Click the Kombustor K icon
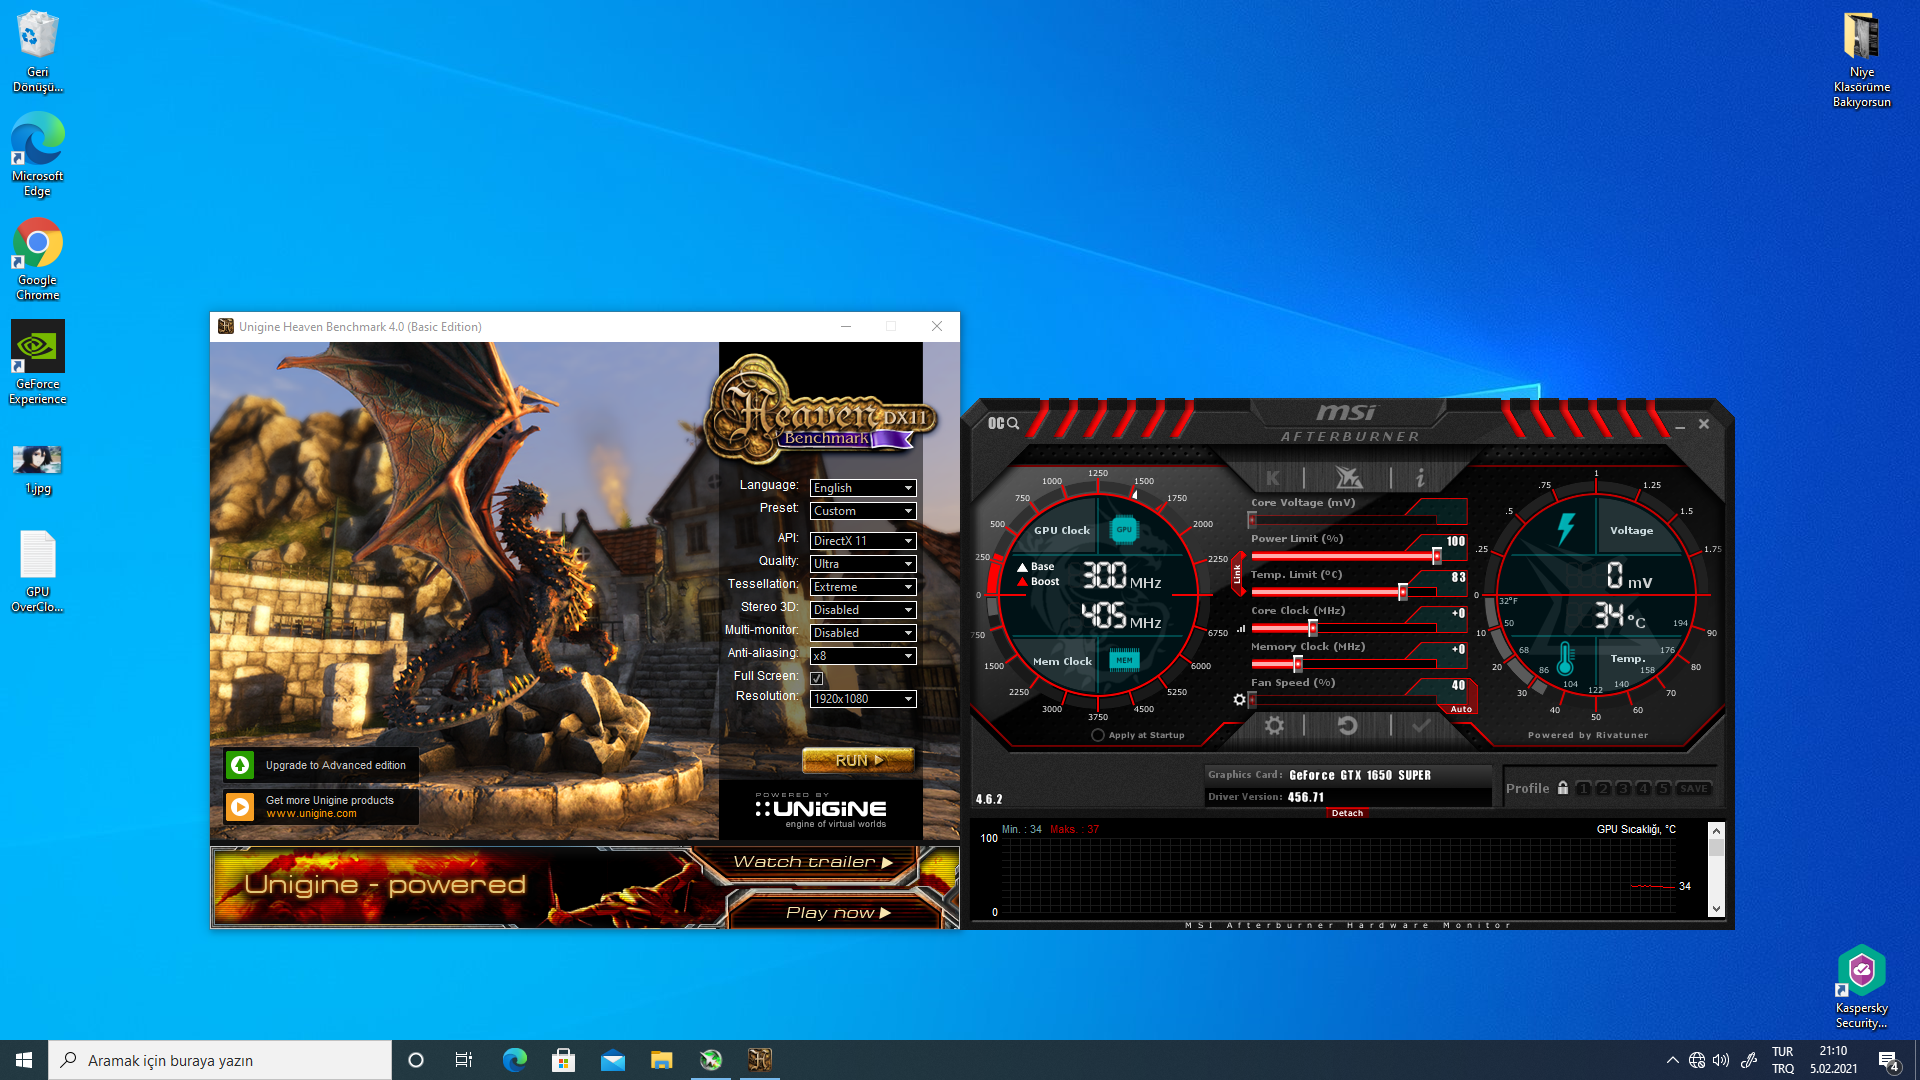Screen dimensions: 1920x1080 (x=1272, y=478)
